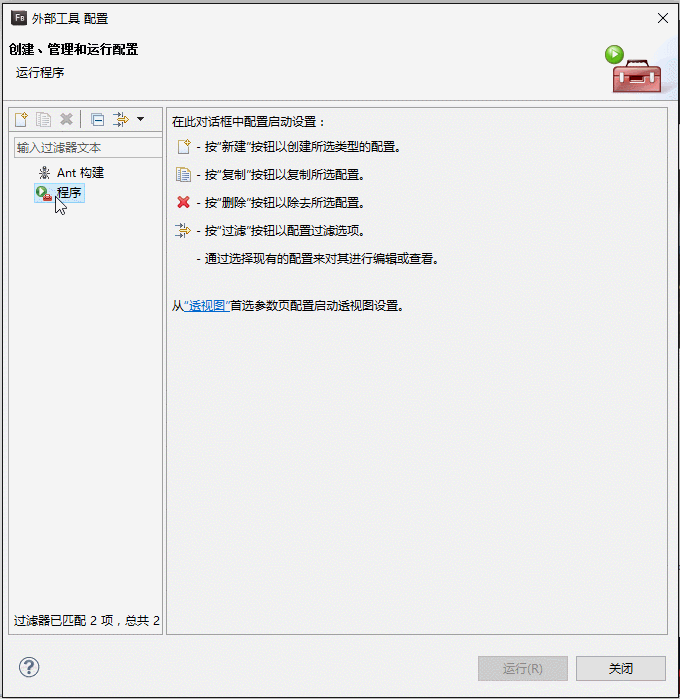680x699 pixels.
Task: Click the 运行(R) button
Action: pos(523,668)
